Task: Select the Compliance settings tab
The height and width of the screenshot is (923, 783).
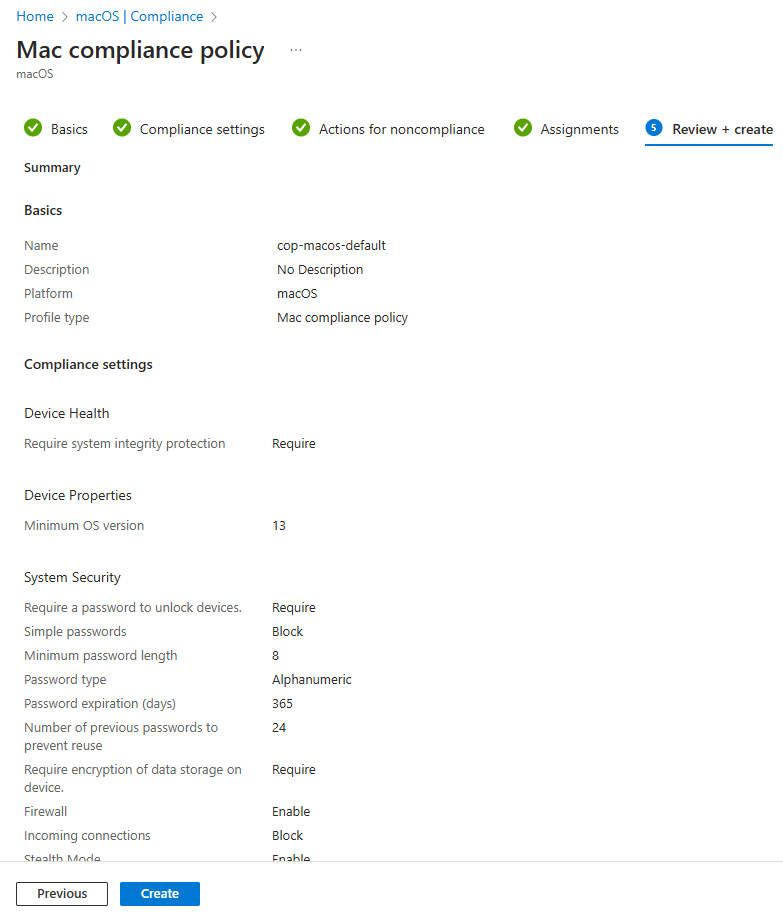Action: pos(201,128)
